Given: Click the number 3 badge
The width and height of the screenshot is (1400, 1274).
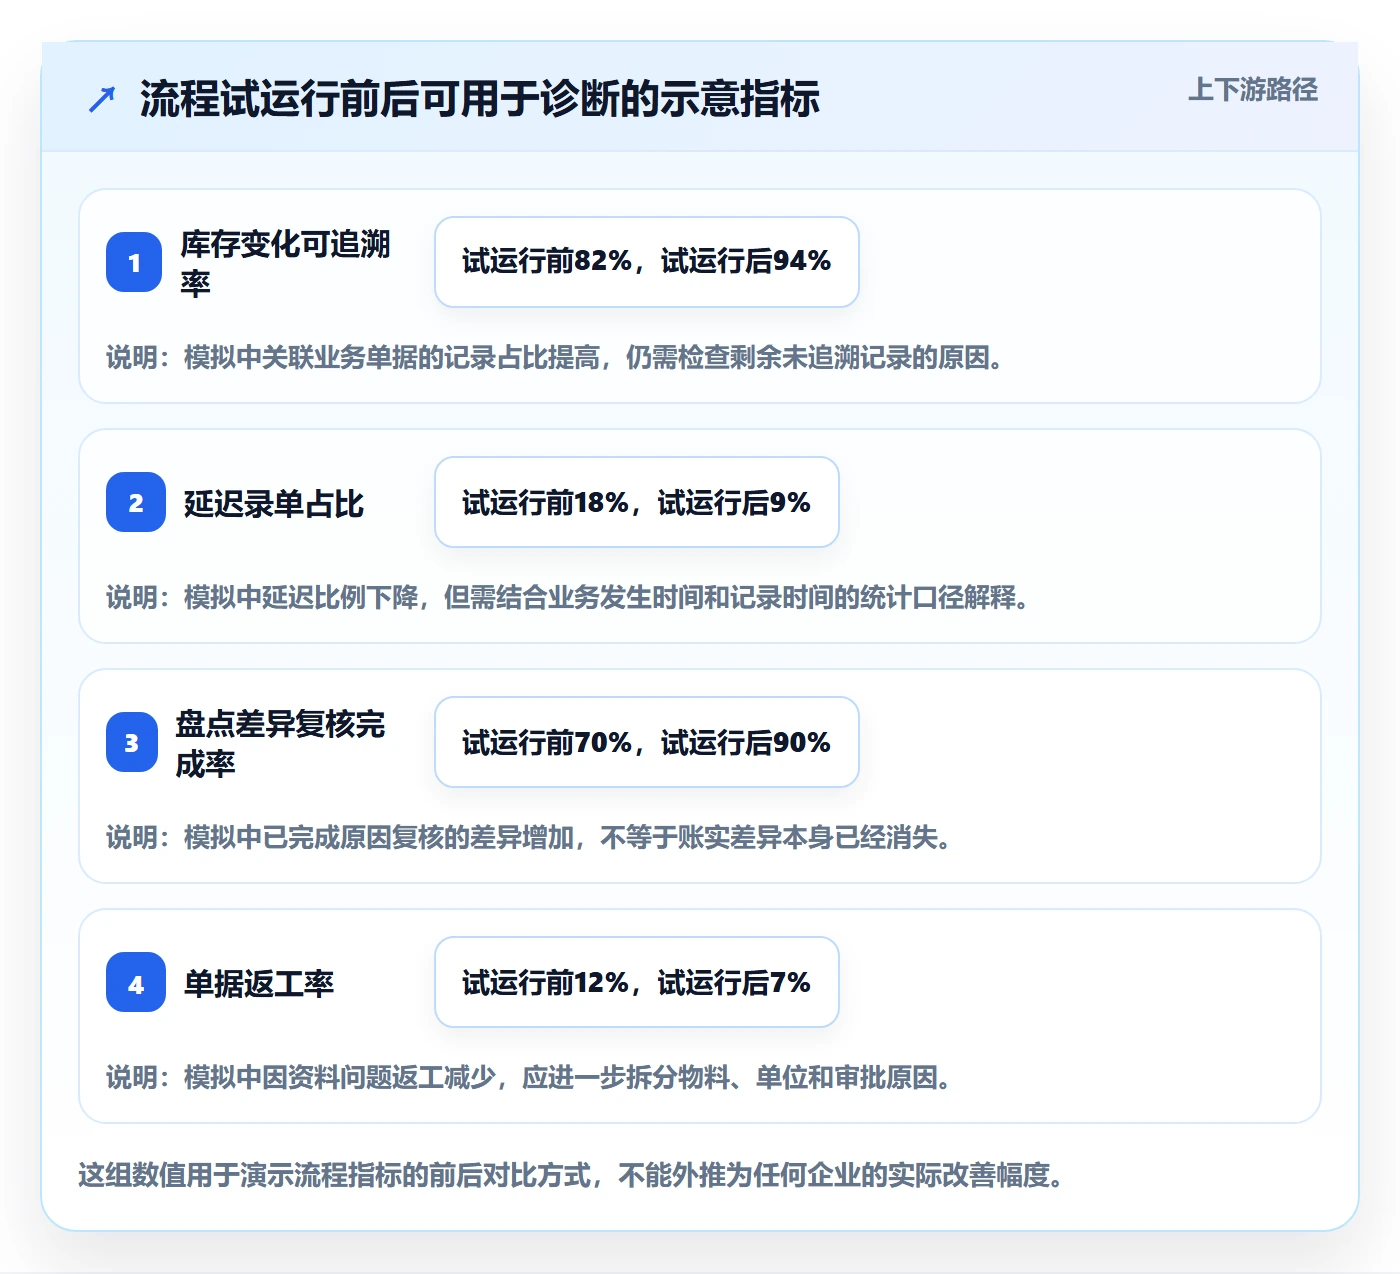Looking at the screenshot, I should coord(132,742).
